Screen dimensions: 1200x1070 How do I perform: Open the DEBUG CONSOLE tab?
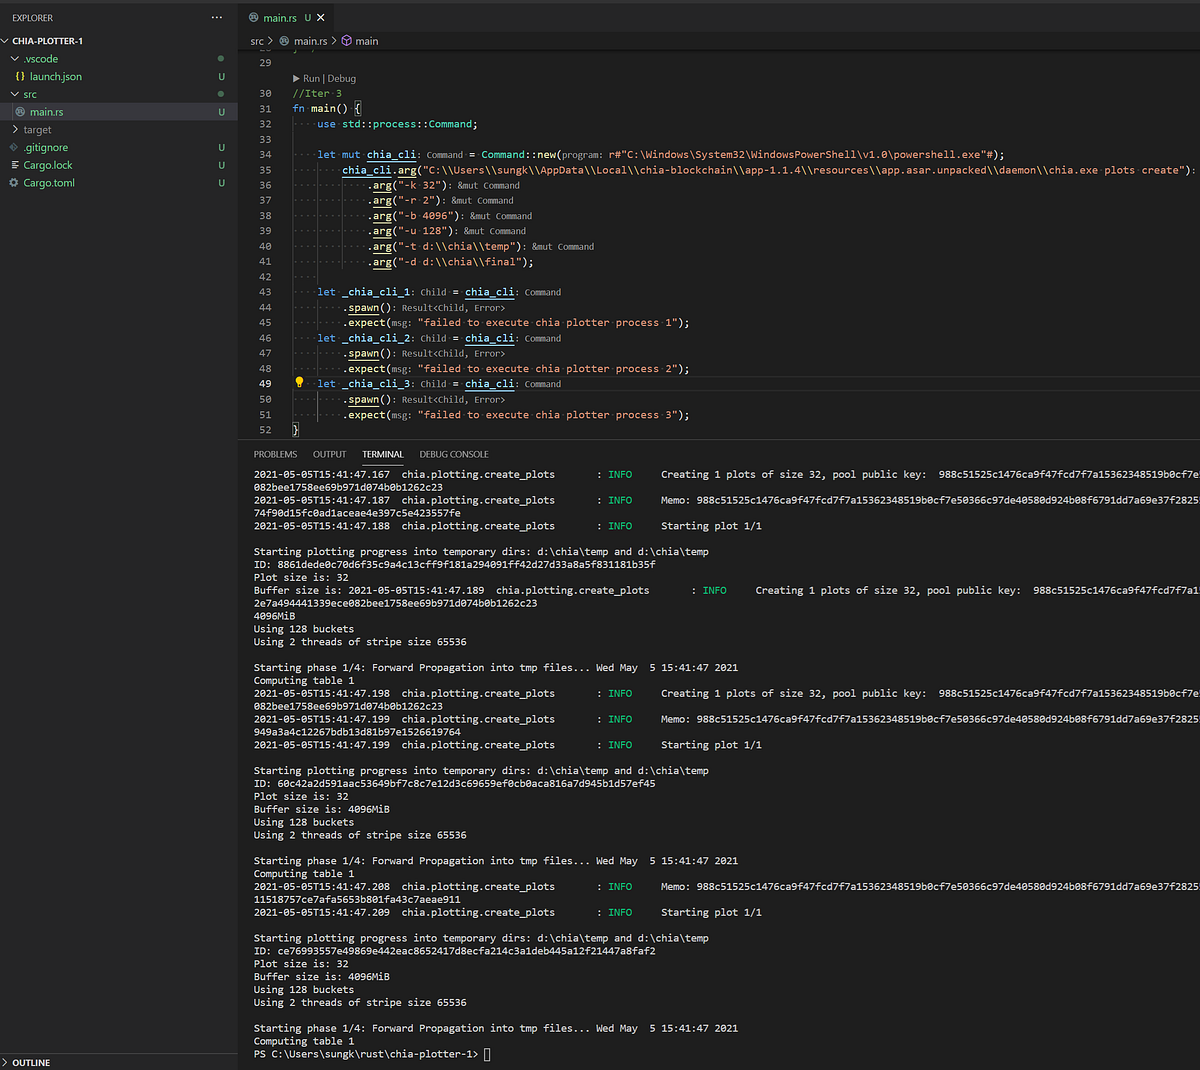[x=453, y=454]
